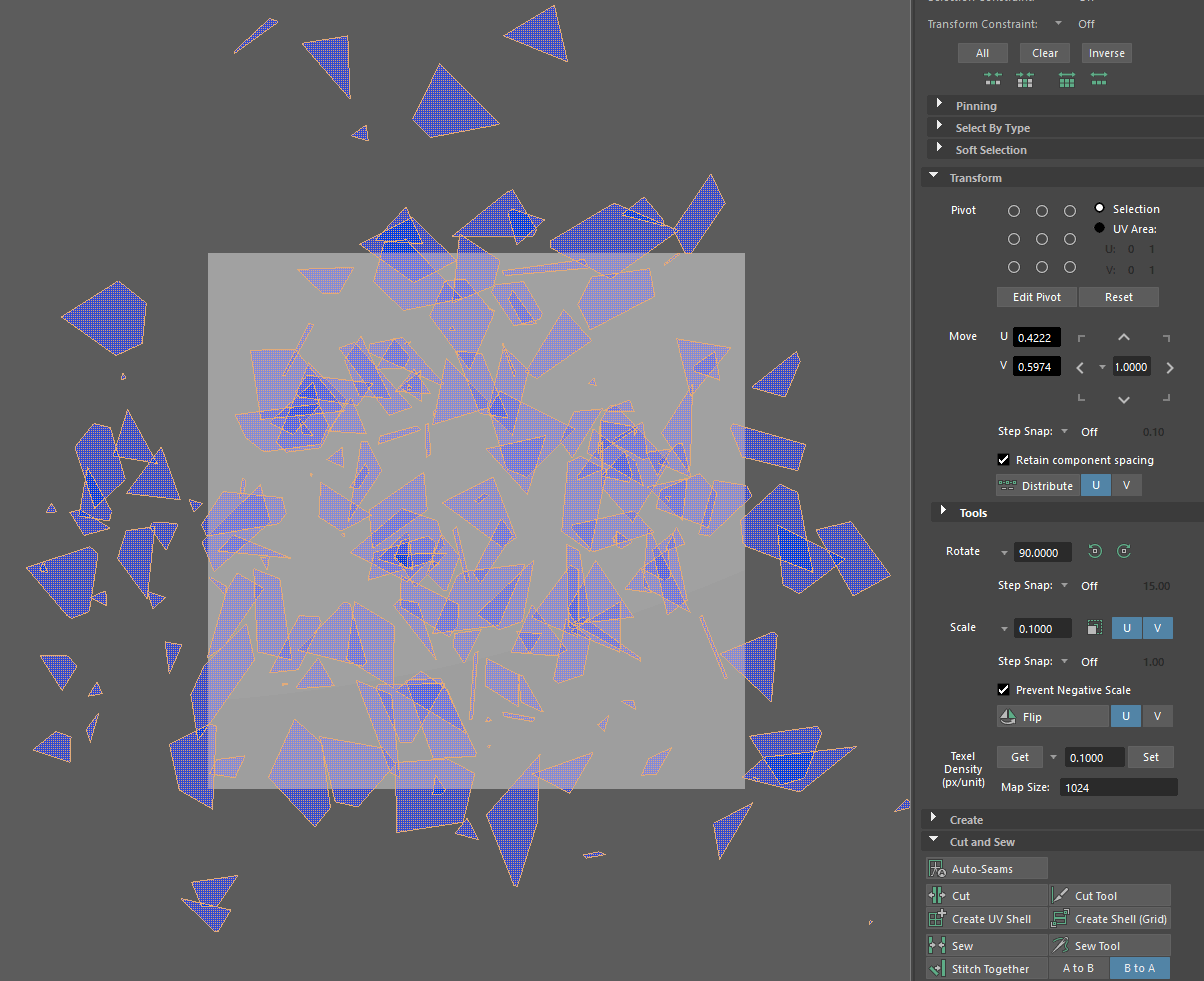Click the shrink selection grid icon
Screen dimensions: 1204x981
click(x=1025, y=79)
